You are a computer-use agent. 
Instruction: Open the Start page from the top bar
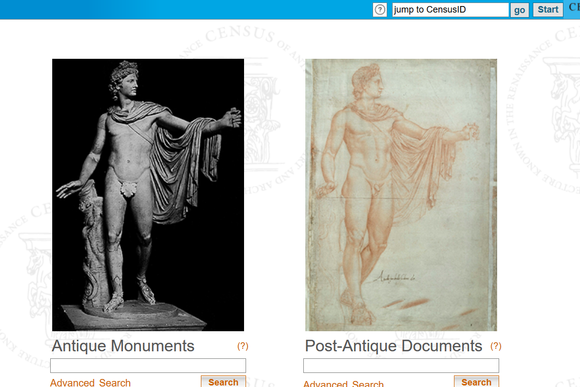tap(548, 10)
